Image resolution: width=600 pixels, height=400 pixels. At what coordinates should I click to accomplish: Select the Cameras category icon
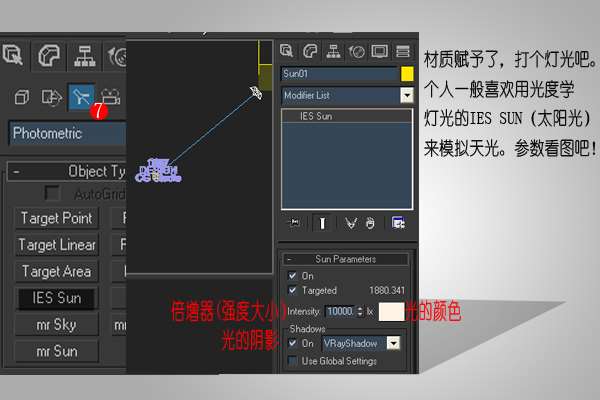click(111, 97)
